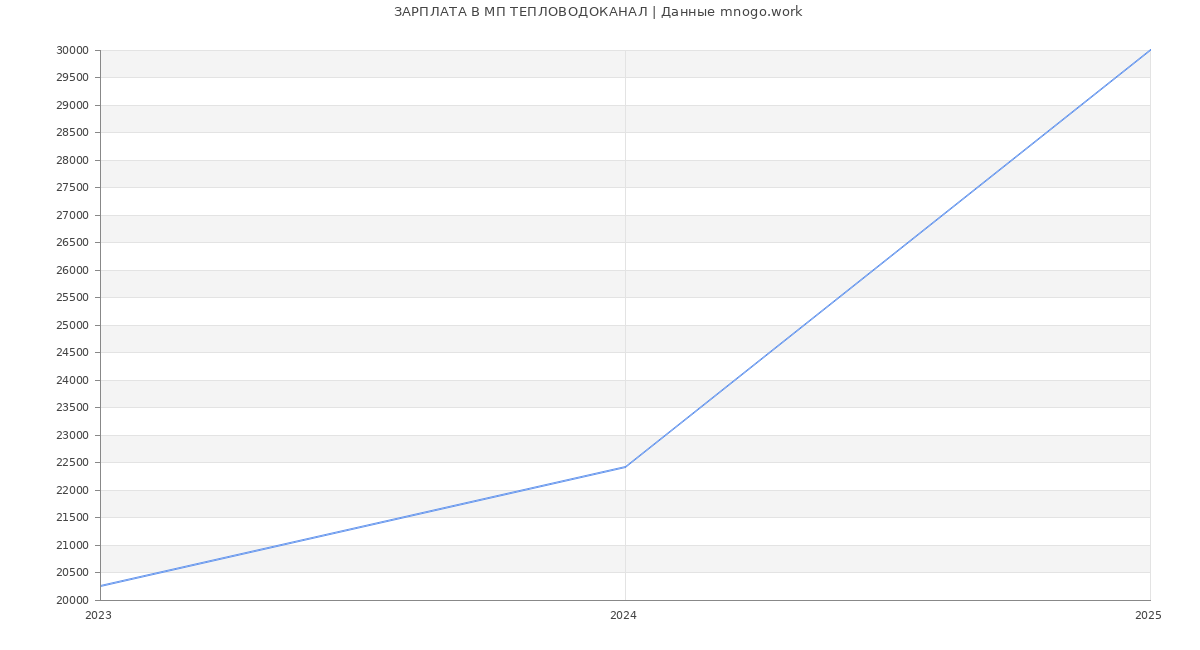1200x650 pixels.
Task: Click the 23500 y-axis label
Action: pos(73,408)
